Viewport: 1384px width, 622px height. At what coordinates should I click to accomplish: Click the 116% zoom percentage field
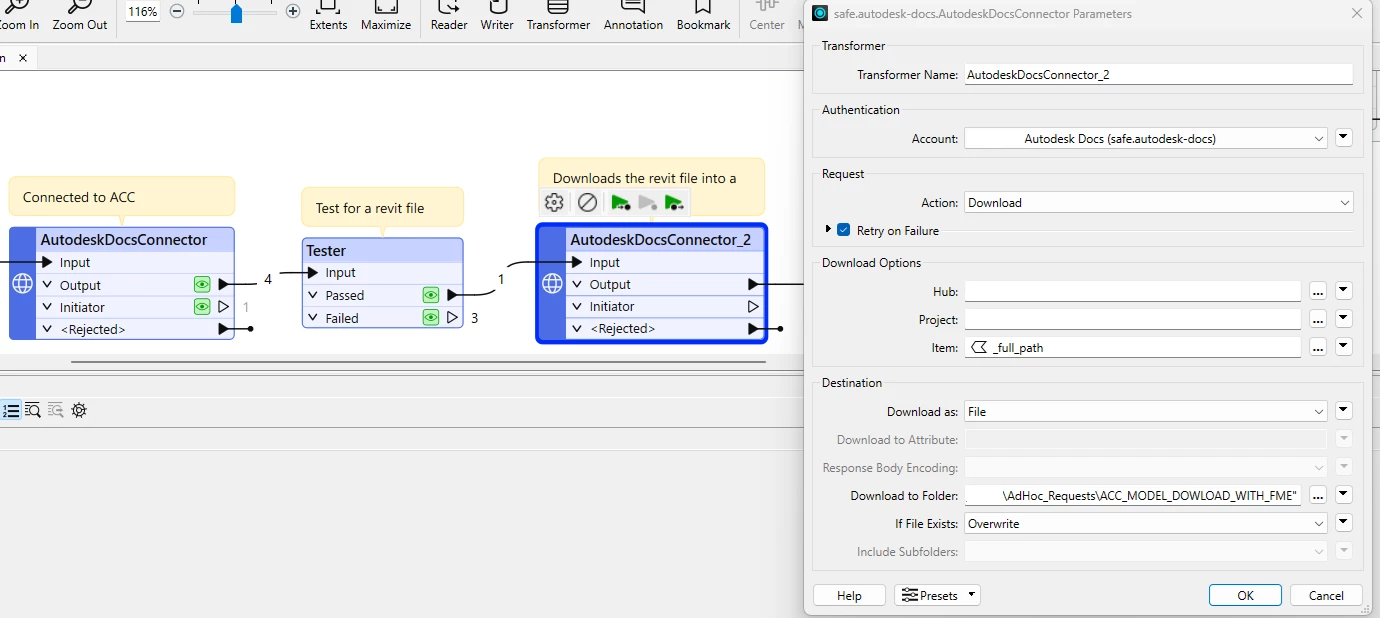143,12
